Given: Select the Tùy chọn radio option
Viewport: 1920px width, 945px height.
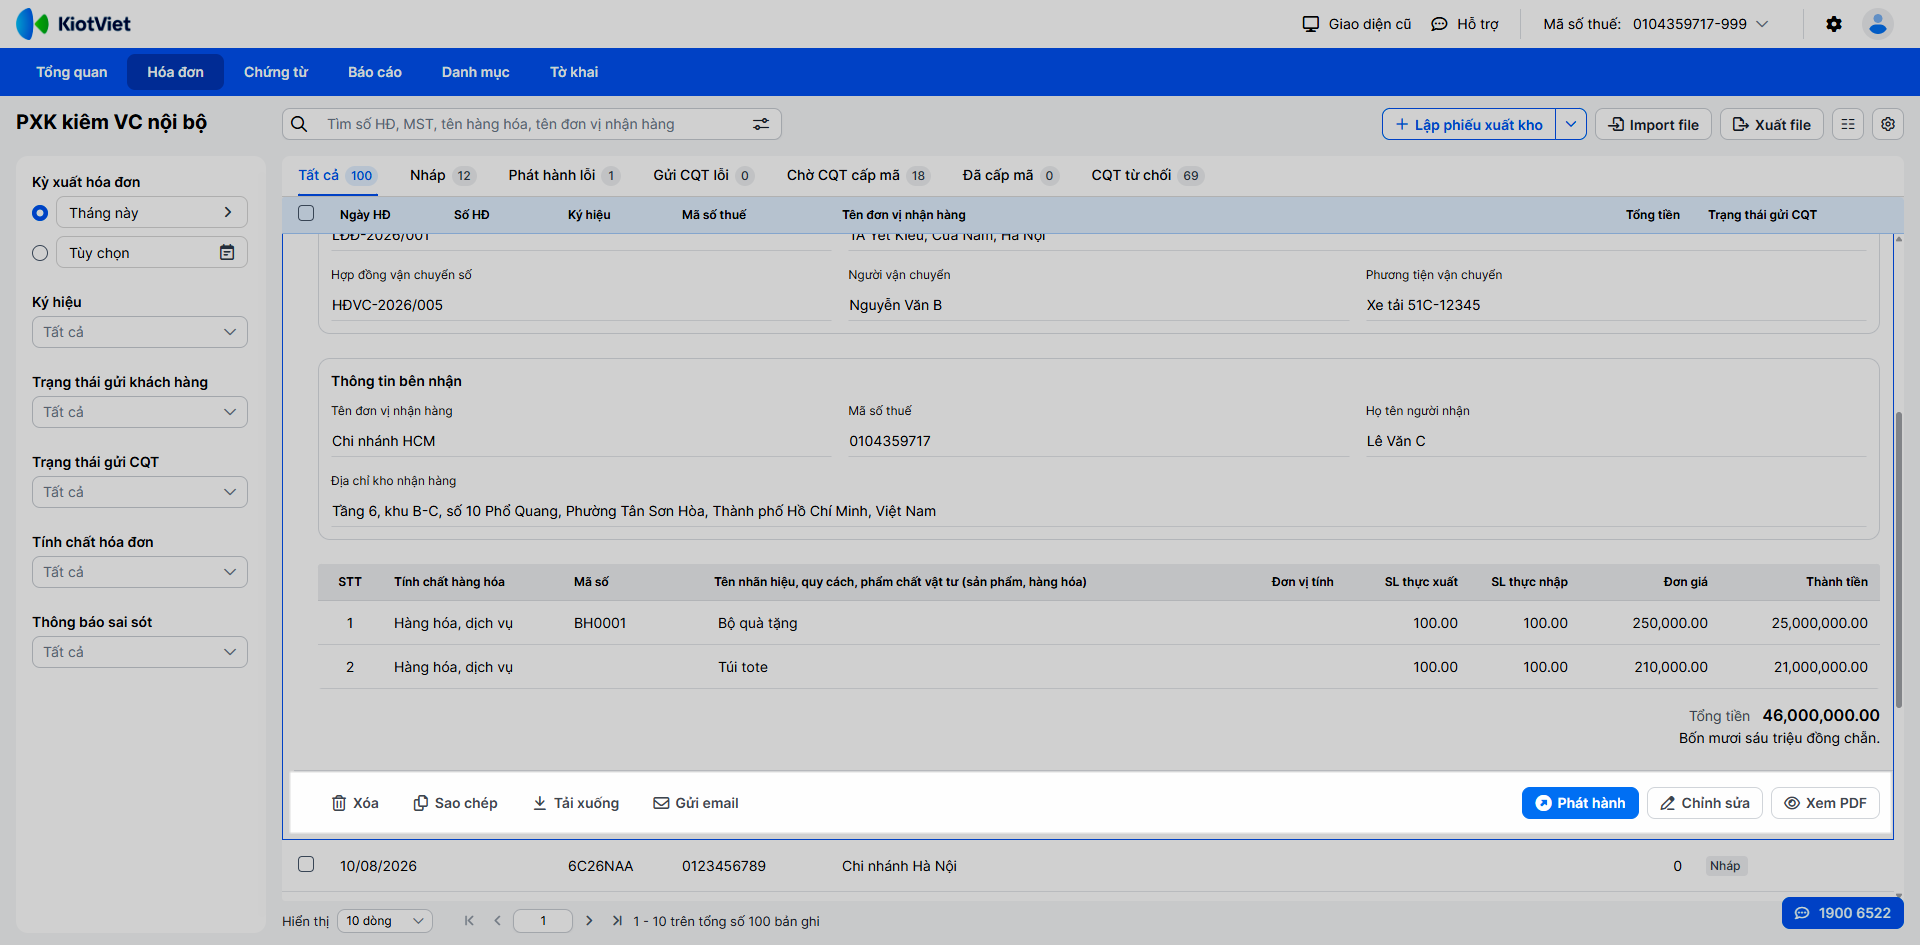Looking at the screenshot, I should click(x=40, y=253).
